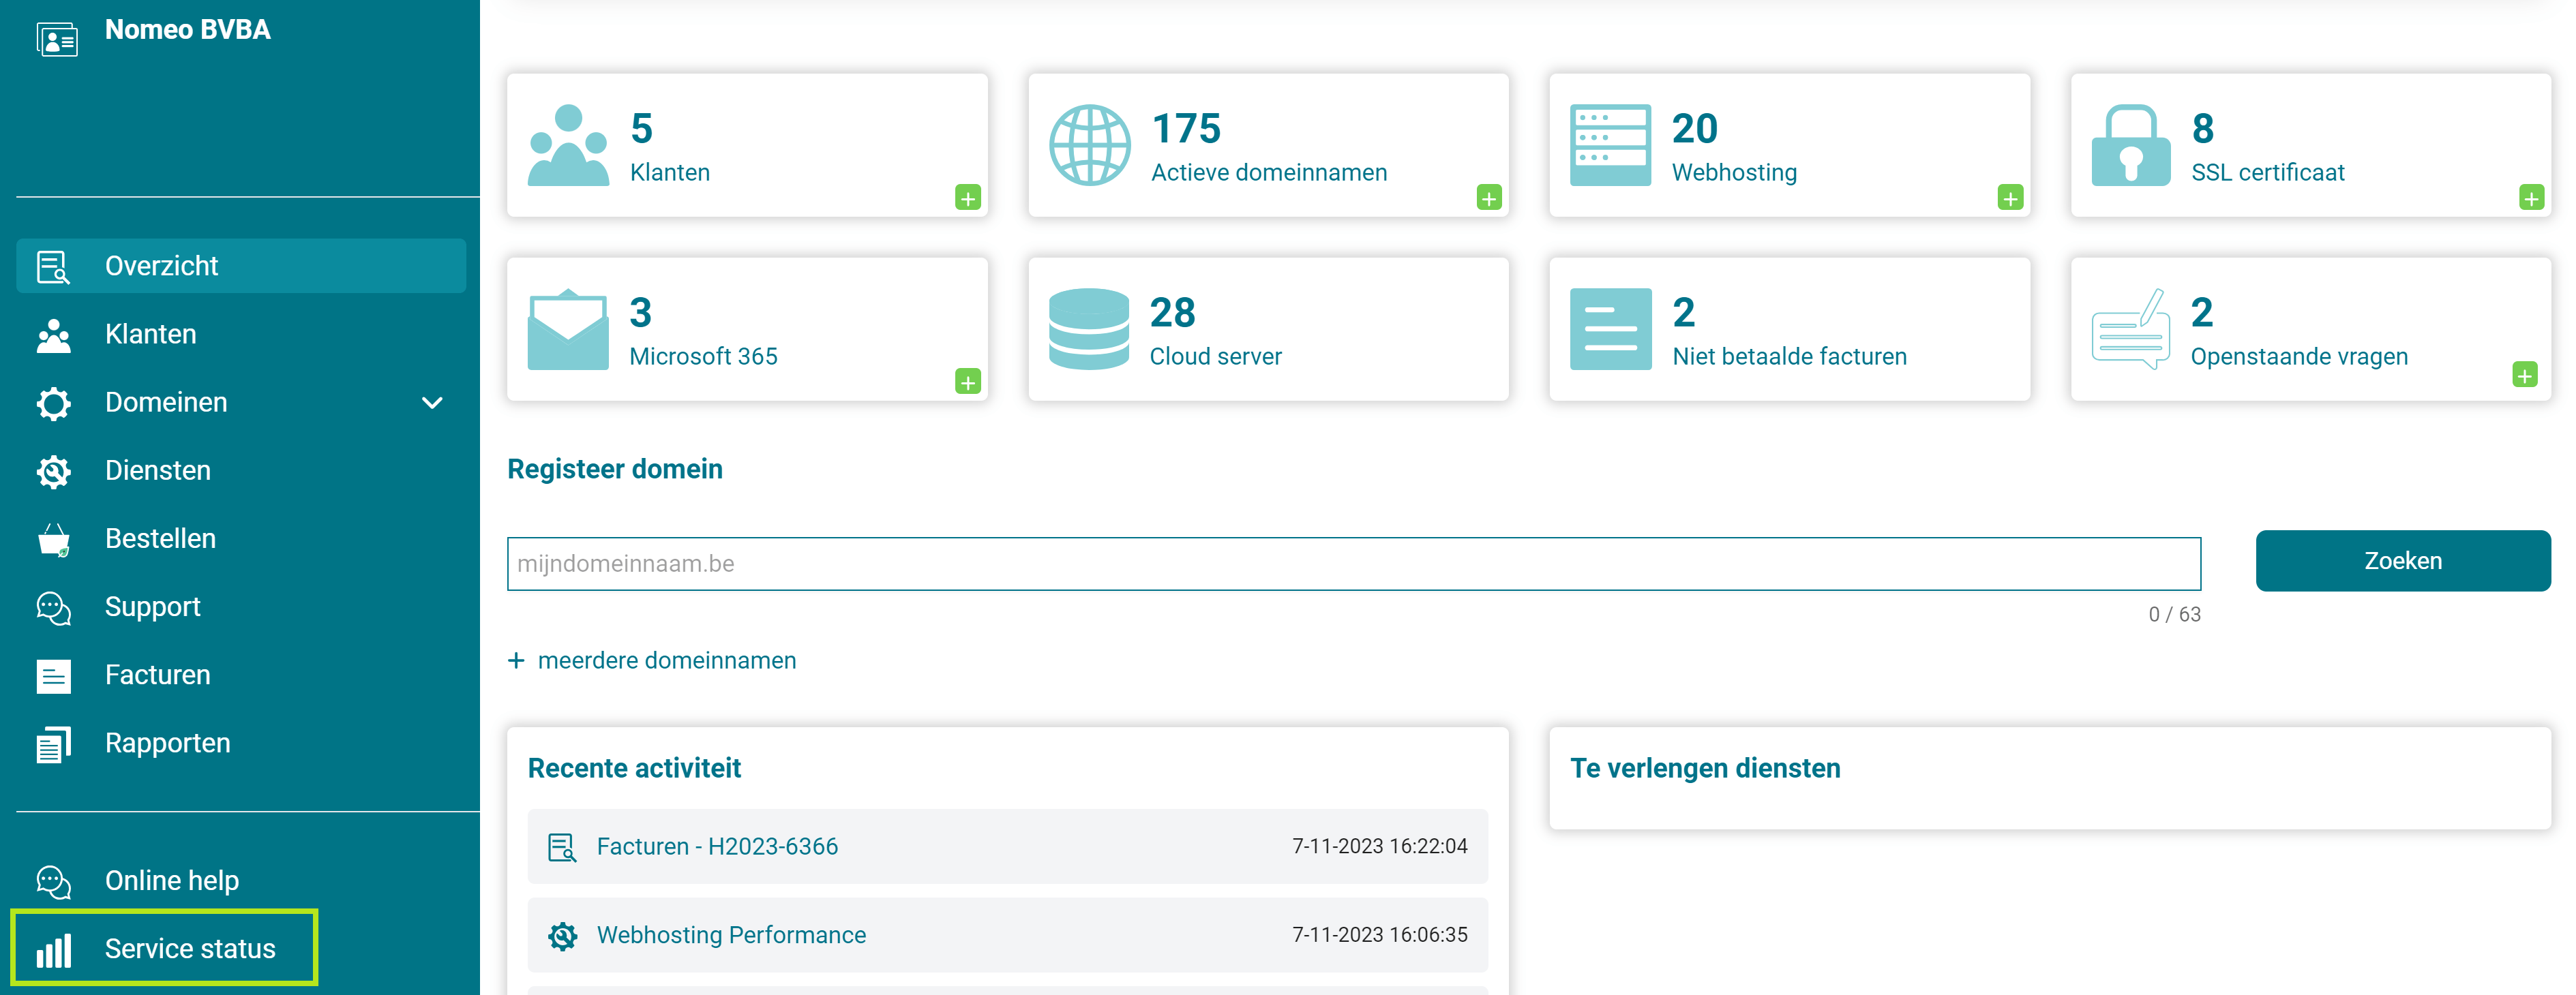Click the globe icon on Actieve domeinnamen card
This screenshot has height=995, width=2576.
click(x=1089, y=145)
